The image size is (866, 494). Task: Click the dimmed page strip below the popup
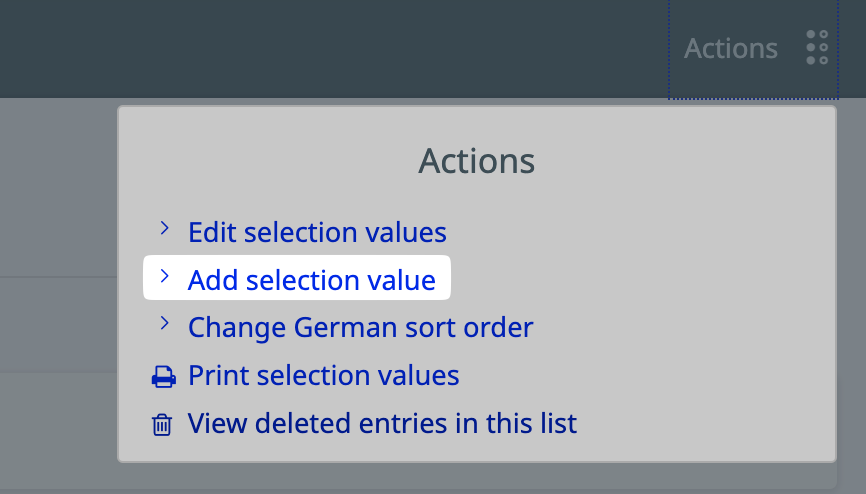point(476,479)
